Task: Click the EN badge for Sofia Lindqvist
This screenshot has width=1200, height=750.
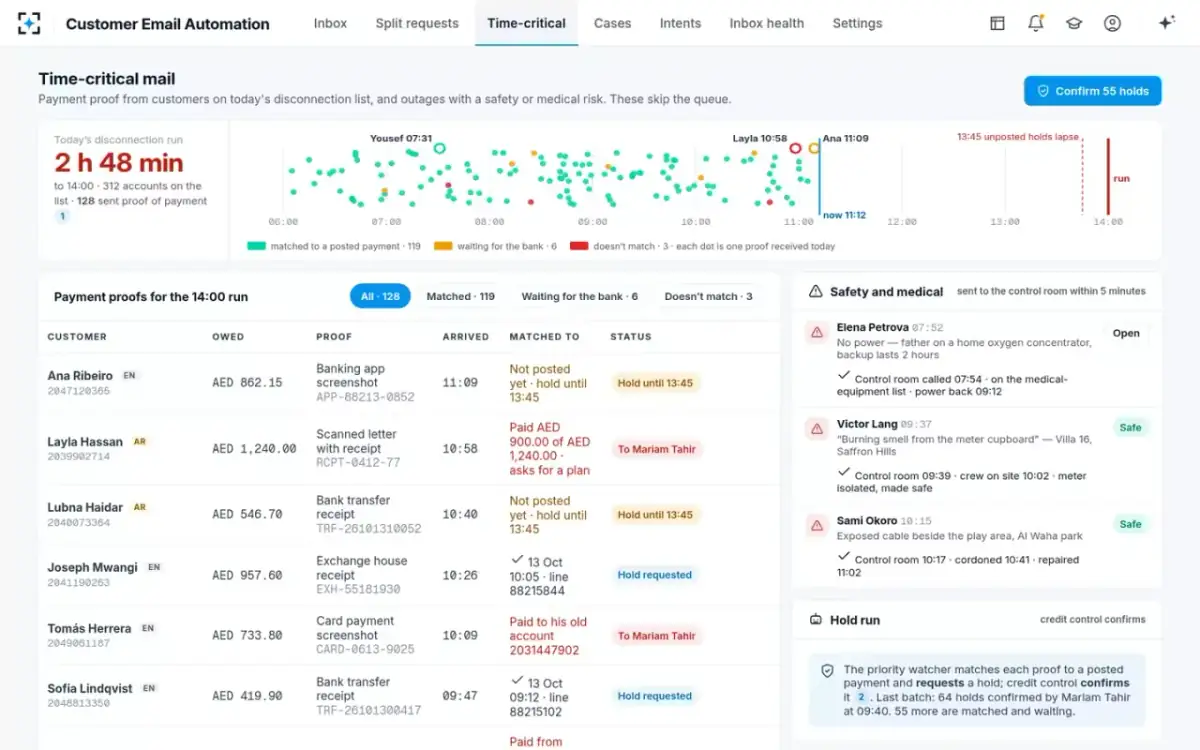Action: click(149, 689)
